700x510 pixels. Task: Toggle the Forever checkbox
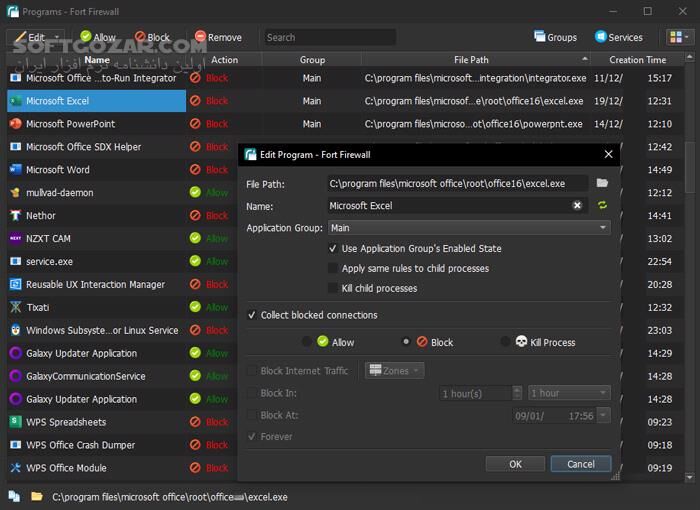[x=252, y=436]
